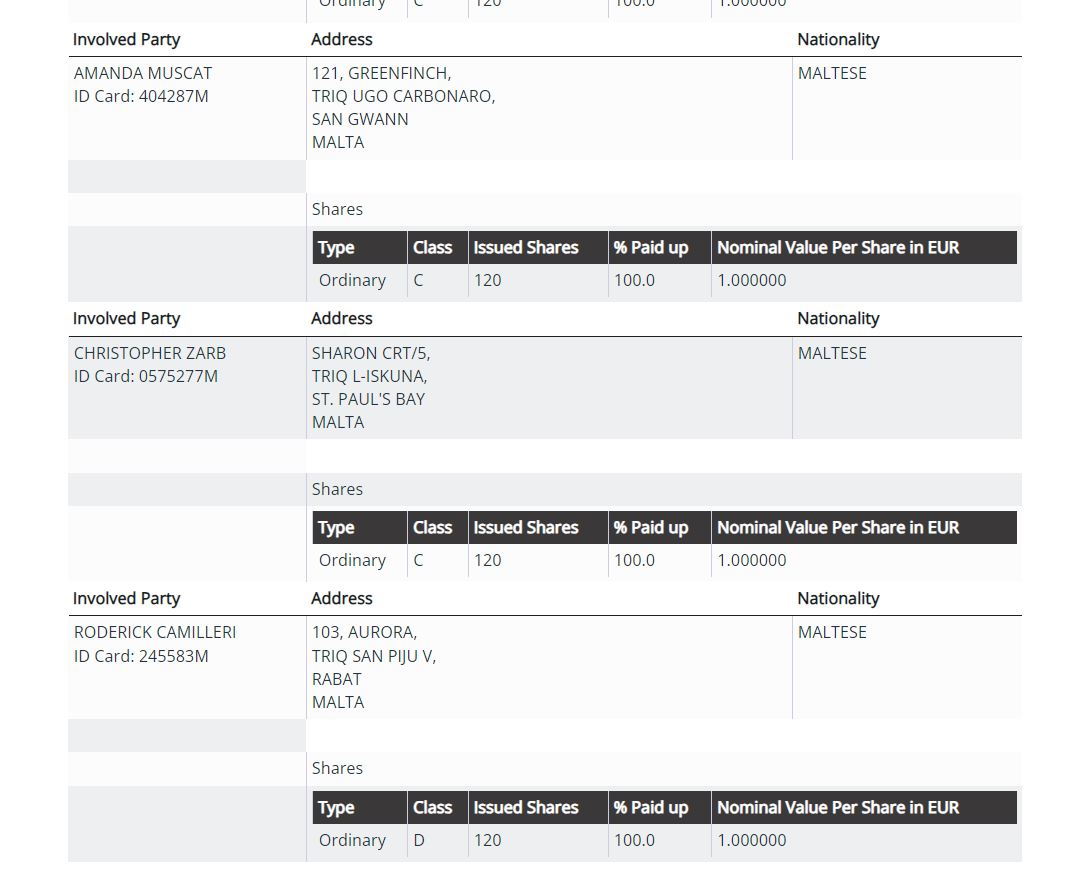The width and height of the screenshot is (1077, 886).
Task: Click the 103, AURORA address line
Action: point(364,632)
